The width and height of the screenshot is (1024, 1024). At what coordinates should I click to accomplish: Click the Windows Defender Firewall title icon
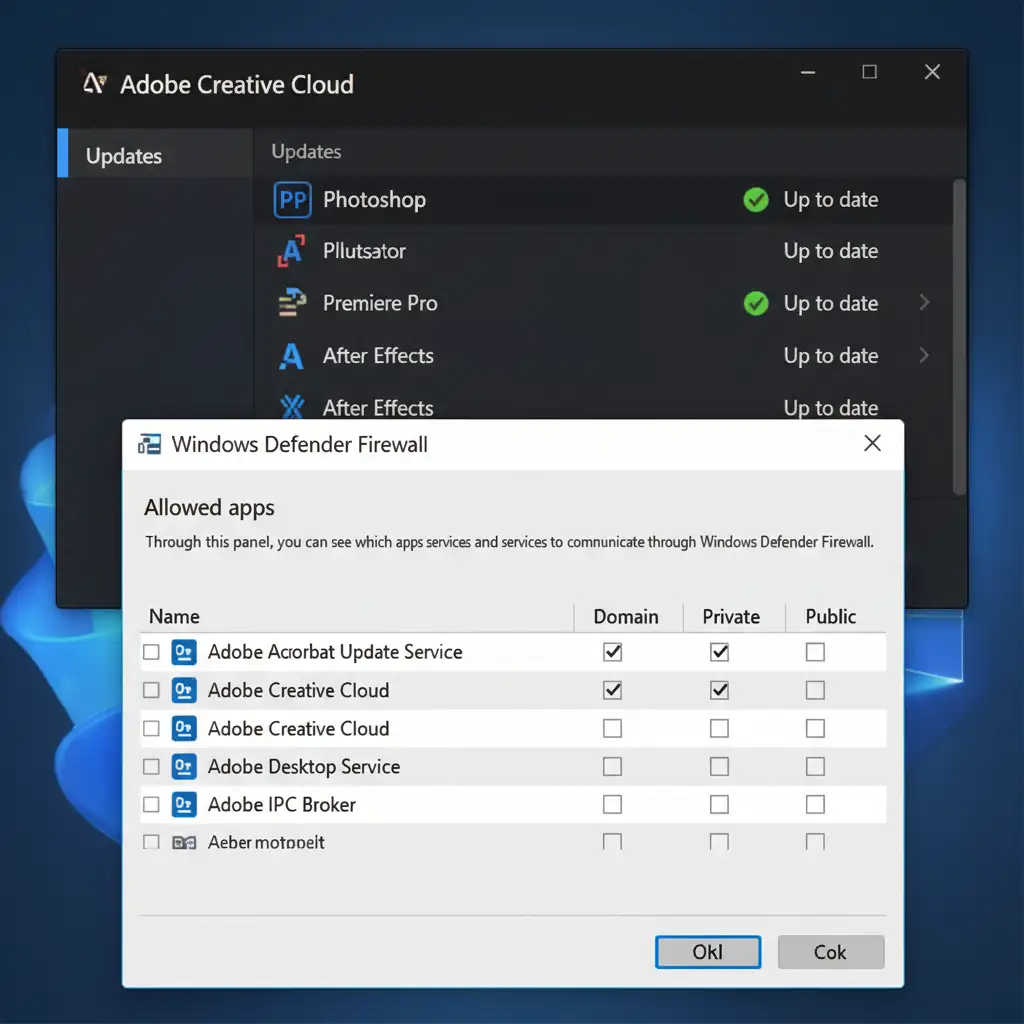tap(150, 444)
